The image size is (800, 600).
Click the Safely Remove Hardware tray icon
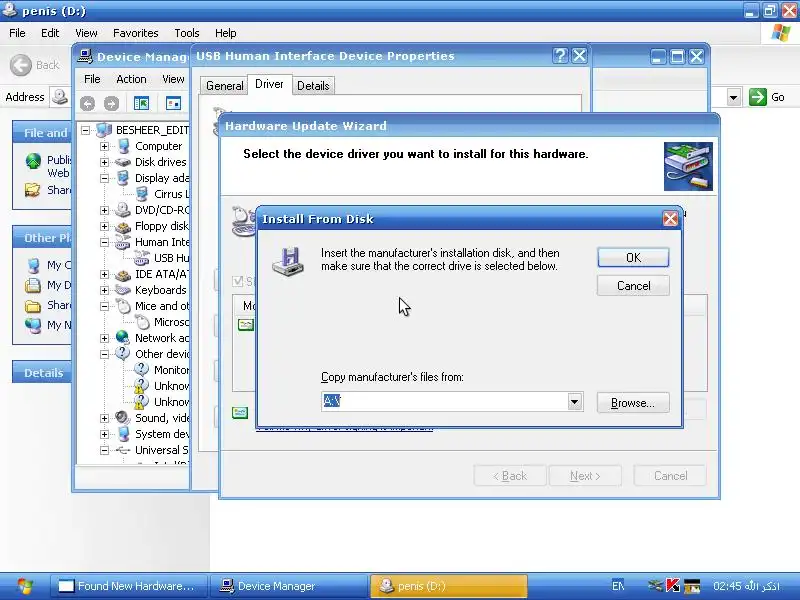[655, 586]
